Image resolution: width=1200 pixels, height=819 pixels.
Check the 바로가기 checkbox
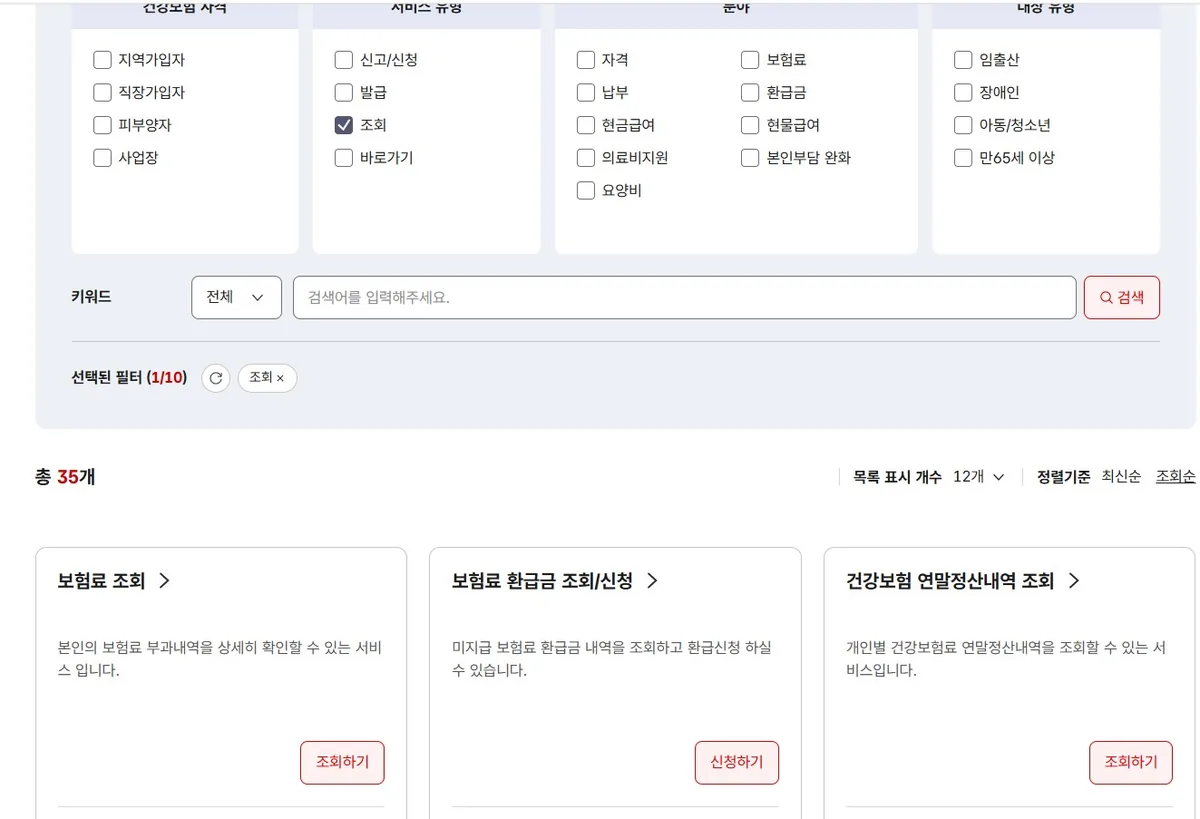pyautogui.click(x=344, y=158)
